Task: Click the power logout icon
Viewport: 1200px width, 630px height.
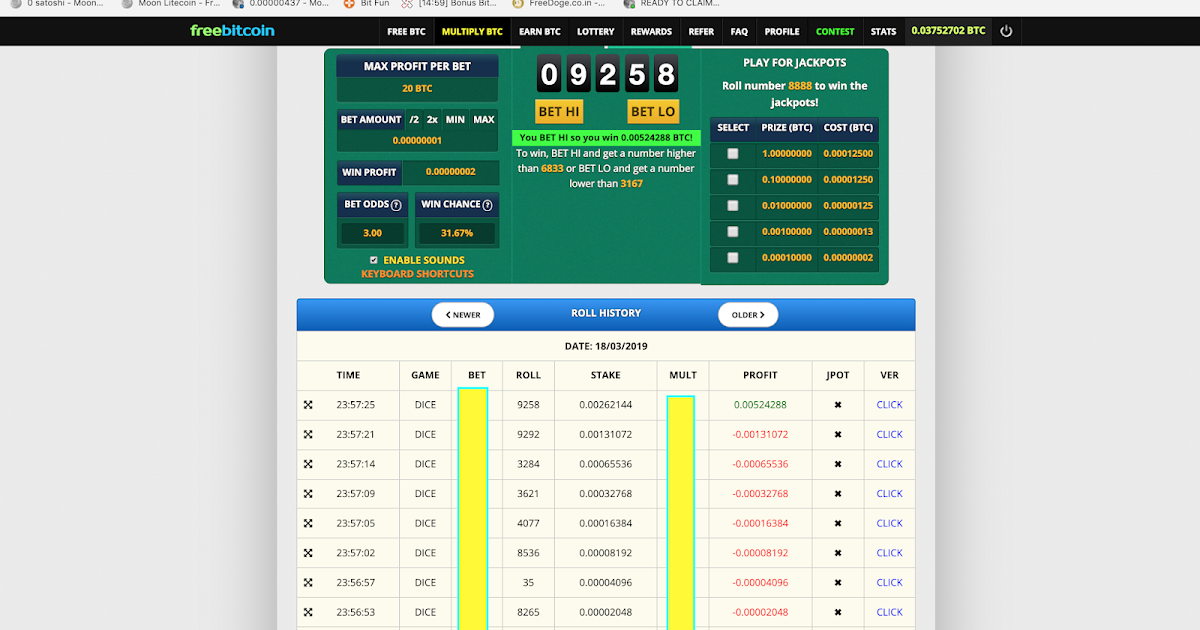Action: (1006, 31)
